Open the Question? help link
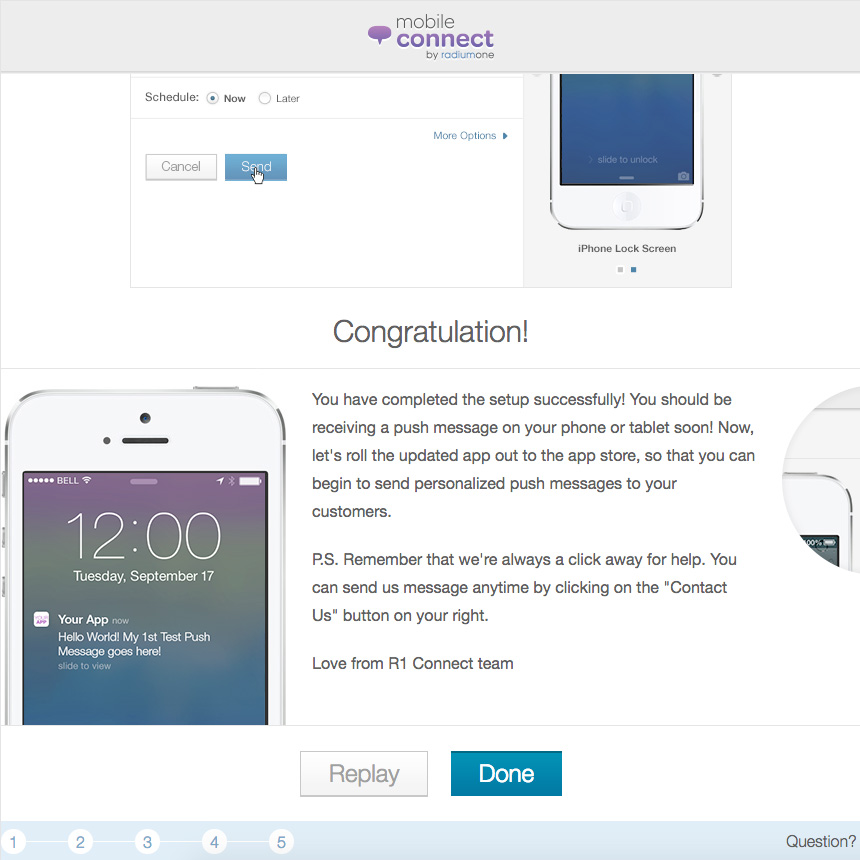 coord(821,841)
